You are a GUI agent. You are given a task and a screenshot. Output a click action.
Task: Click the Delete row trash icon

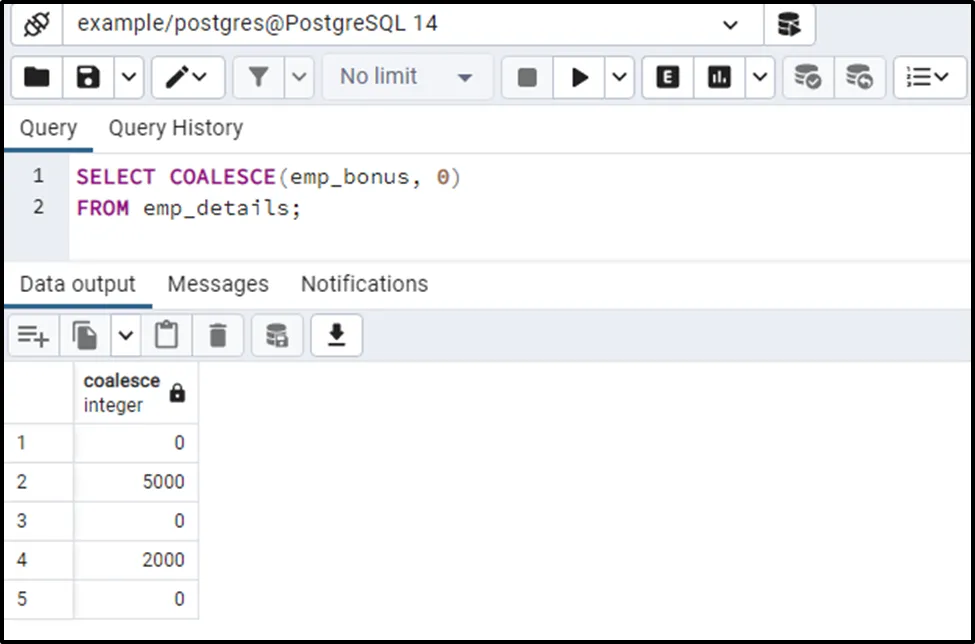[x=218, y=337]
